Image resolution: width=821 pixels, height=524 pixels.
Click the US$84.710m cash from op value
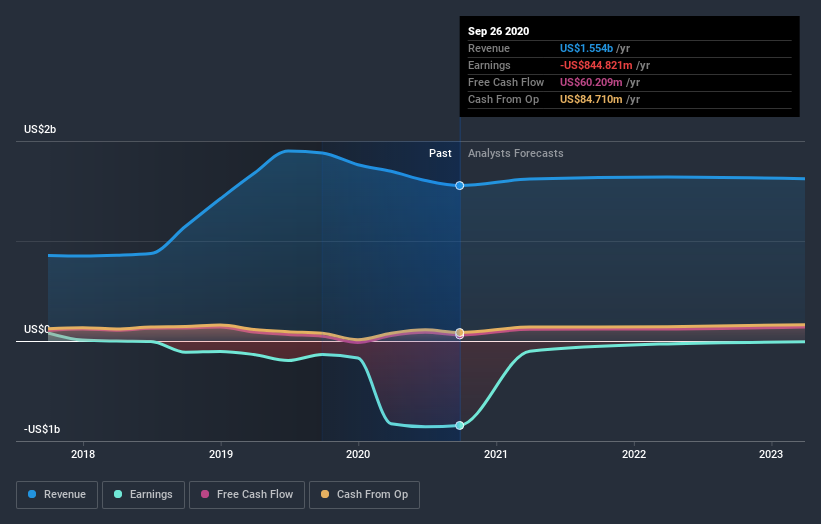tap(591, 99)
